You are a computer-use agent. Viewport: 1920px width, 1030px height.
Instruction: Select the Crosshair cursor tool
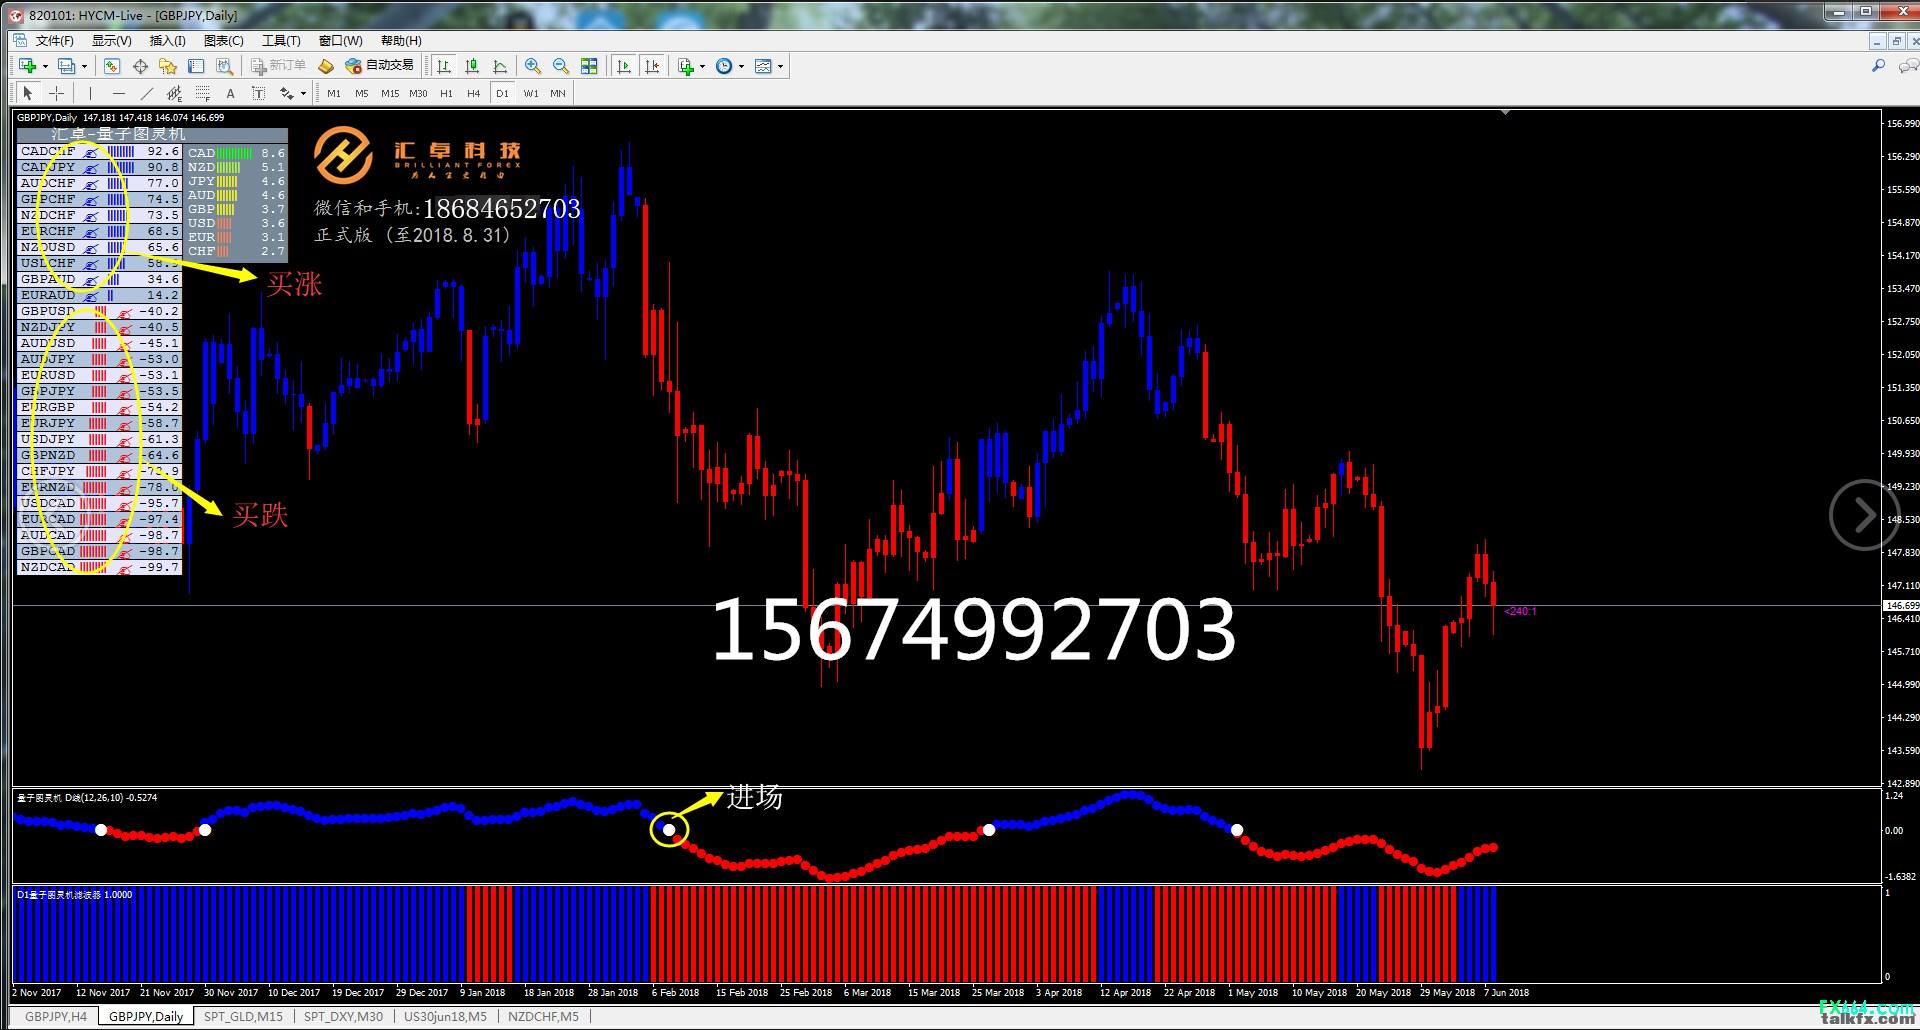tap(57, 93)
